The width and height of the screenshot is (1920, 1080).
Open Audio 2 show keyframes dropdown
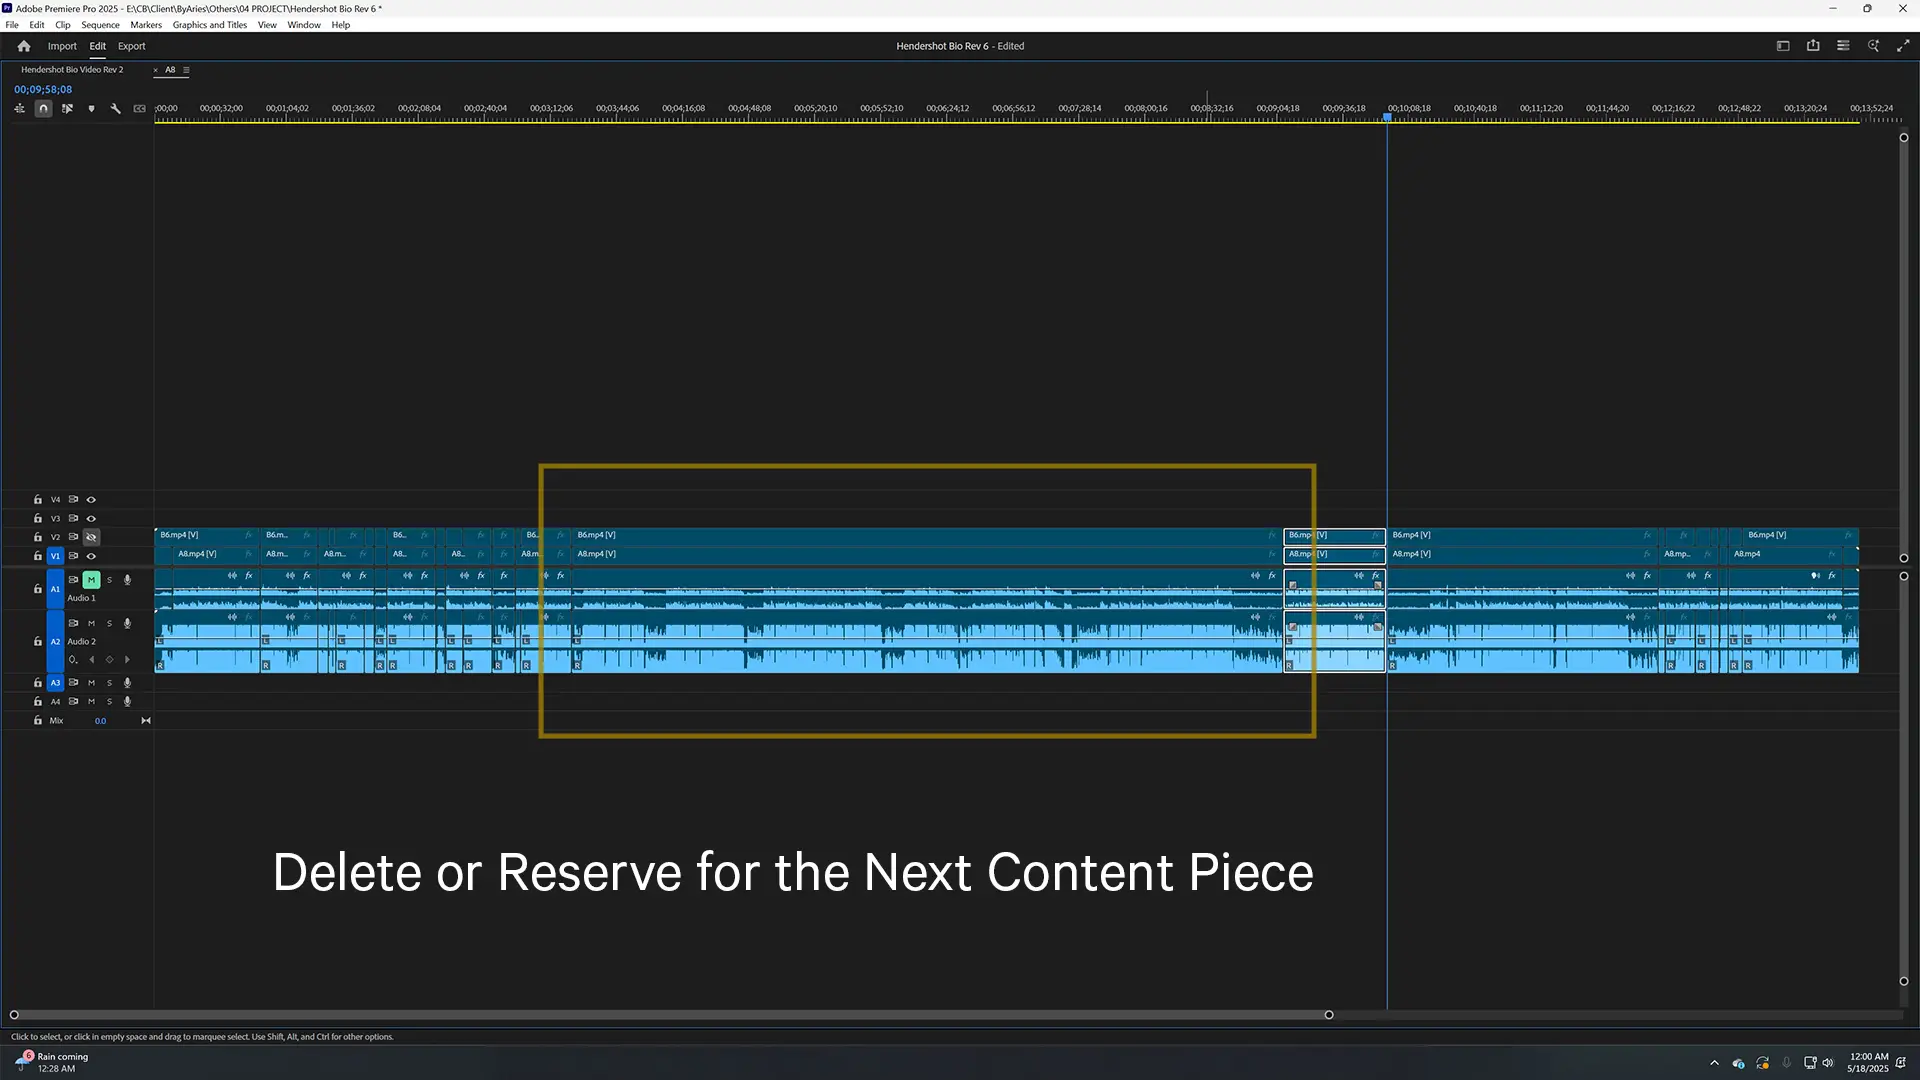point(73,660)
